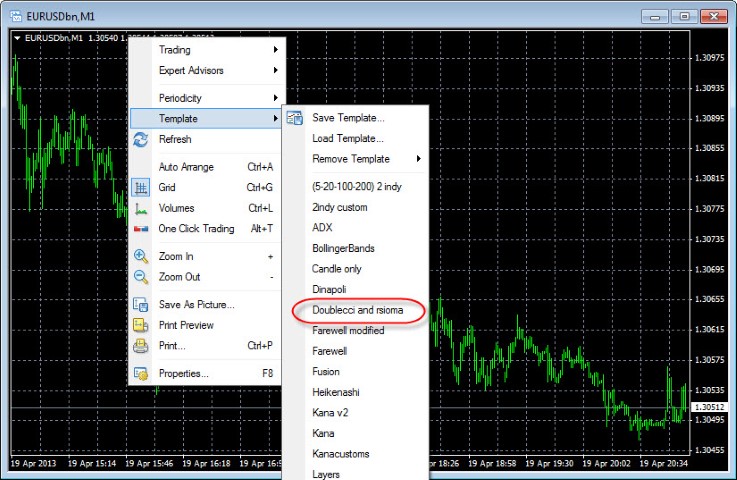Toggle One Click Trading option
The image size is (737, 480).
tap(205, 229)
